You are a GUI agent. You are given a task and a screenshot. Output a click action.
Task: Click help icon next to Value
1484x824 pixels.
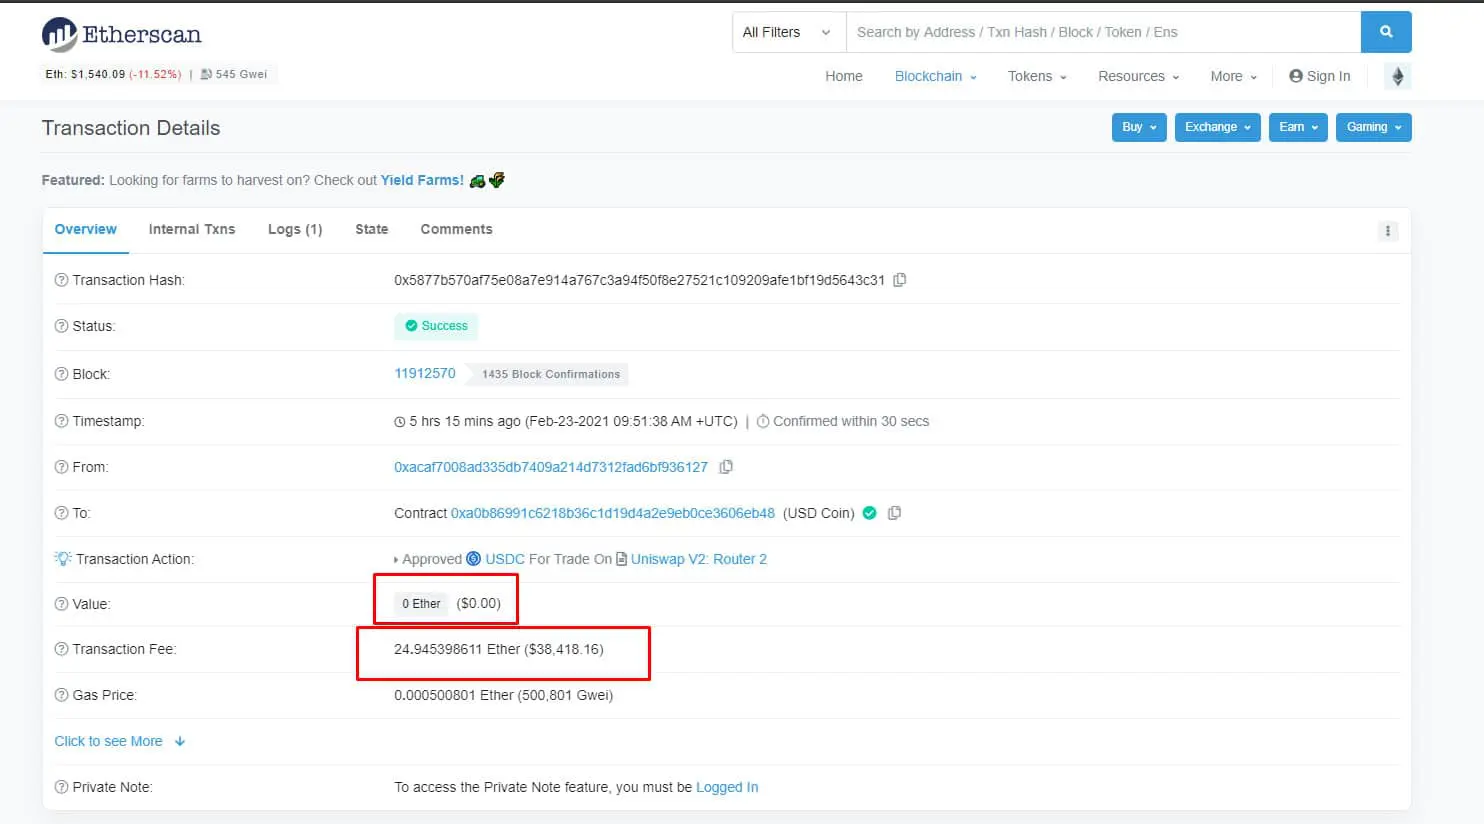point(61,604)
